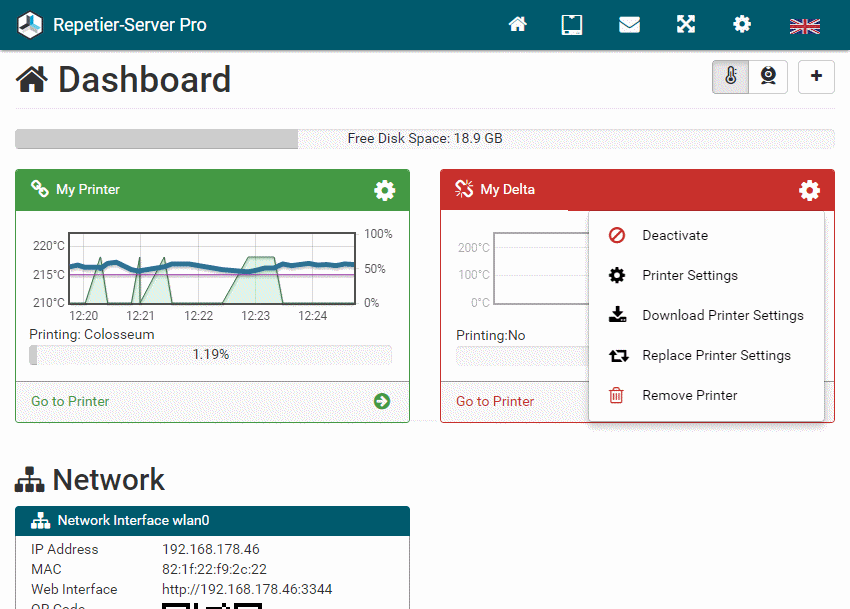Click the Colosseum print progress bar
Viewport: 850px width, 609px height.
click(x=210, y=355)
